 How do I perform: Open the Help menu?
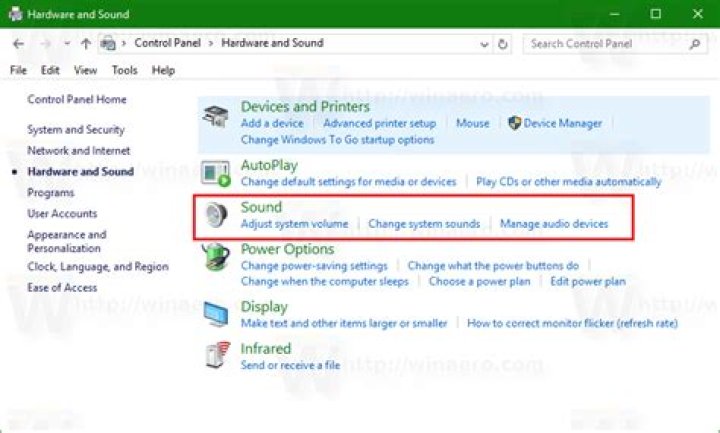163,70
